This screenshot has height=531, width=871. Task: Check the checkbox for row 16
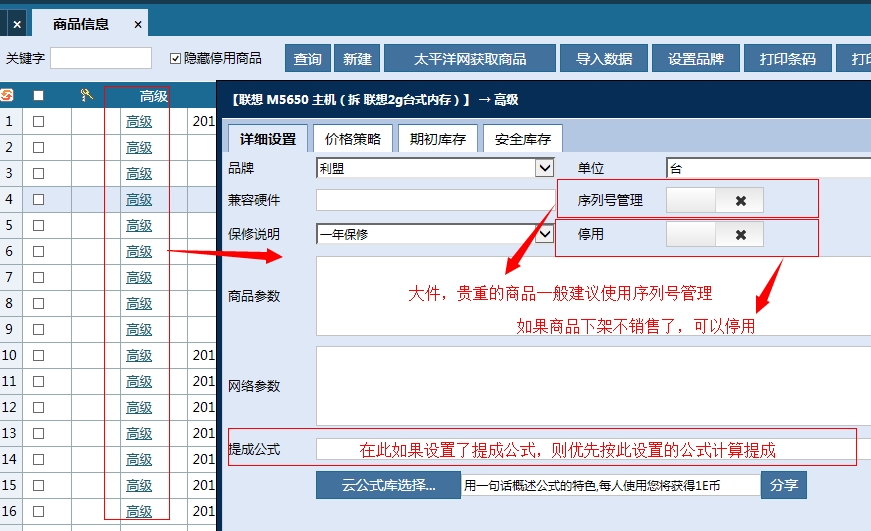[38, 512]
